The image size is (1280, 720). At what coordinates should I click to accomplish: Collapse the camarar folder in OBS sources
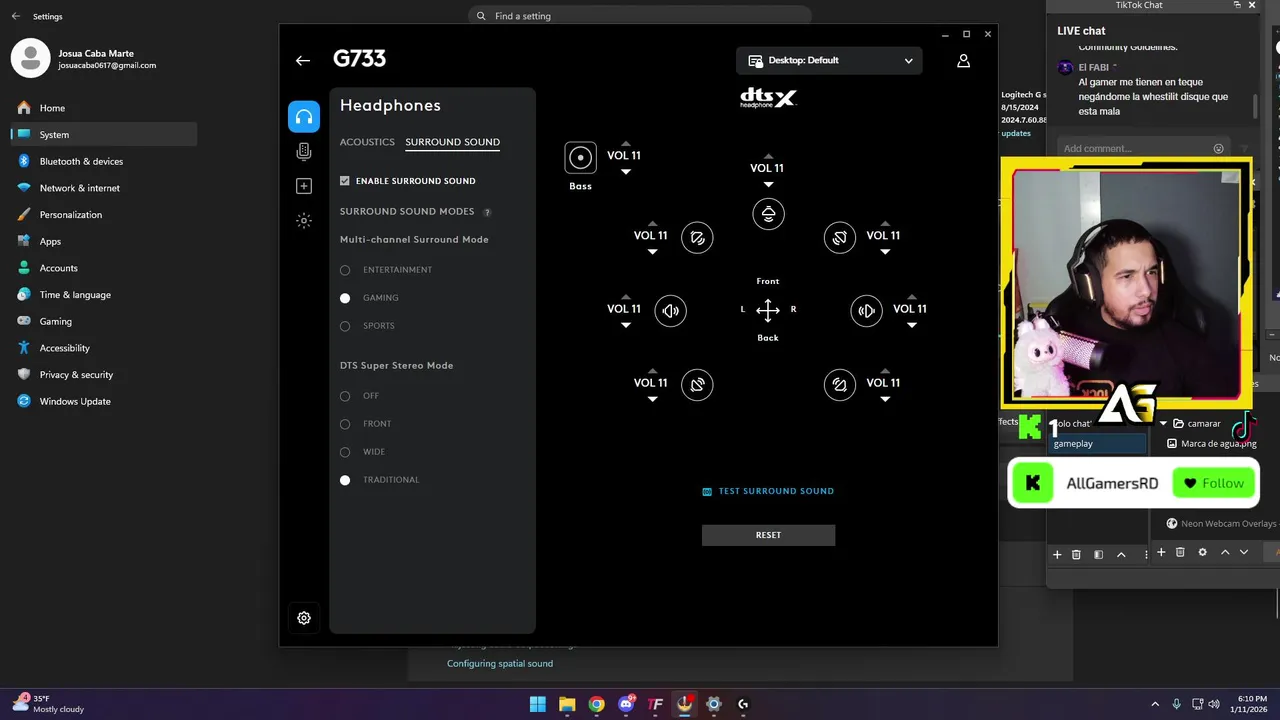pyautogui.click(x=1163, y=424)
